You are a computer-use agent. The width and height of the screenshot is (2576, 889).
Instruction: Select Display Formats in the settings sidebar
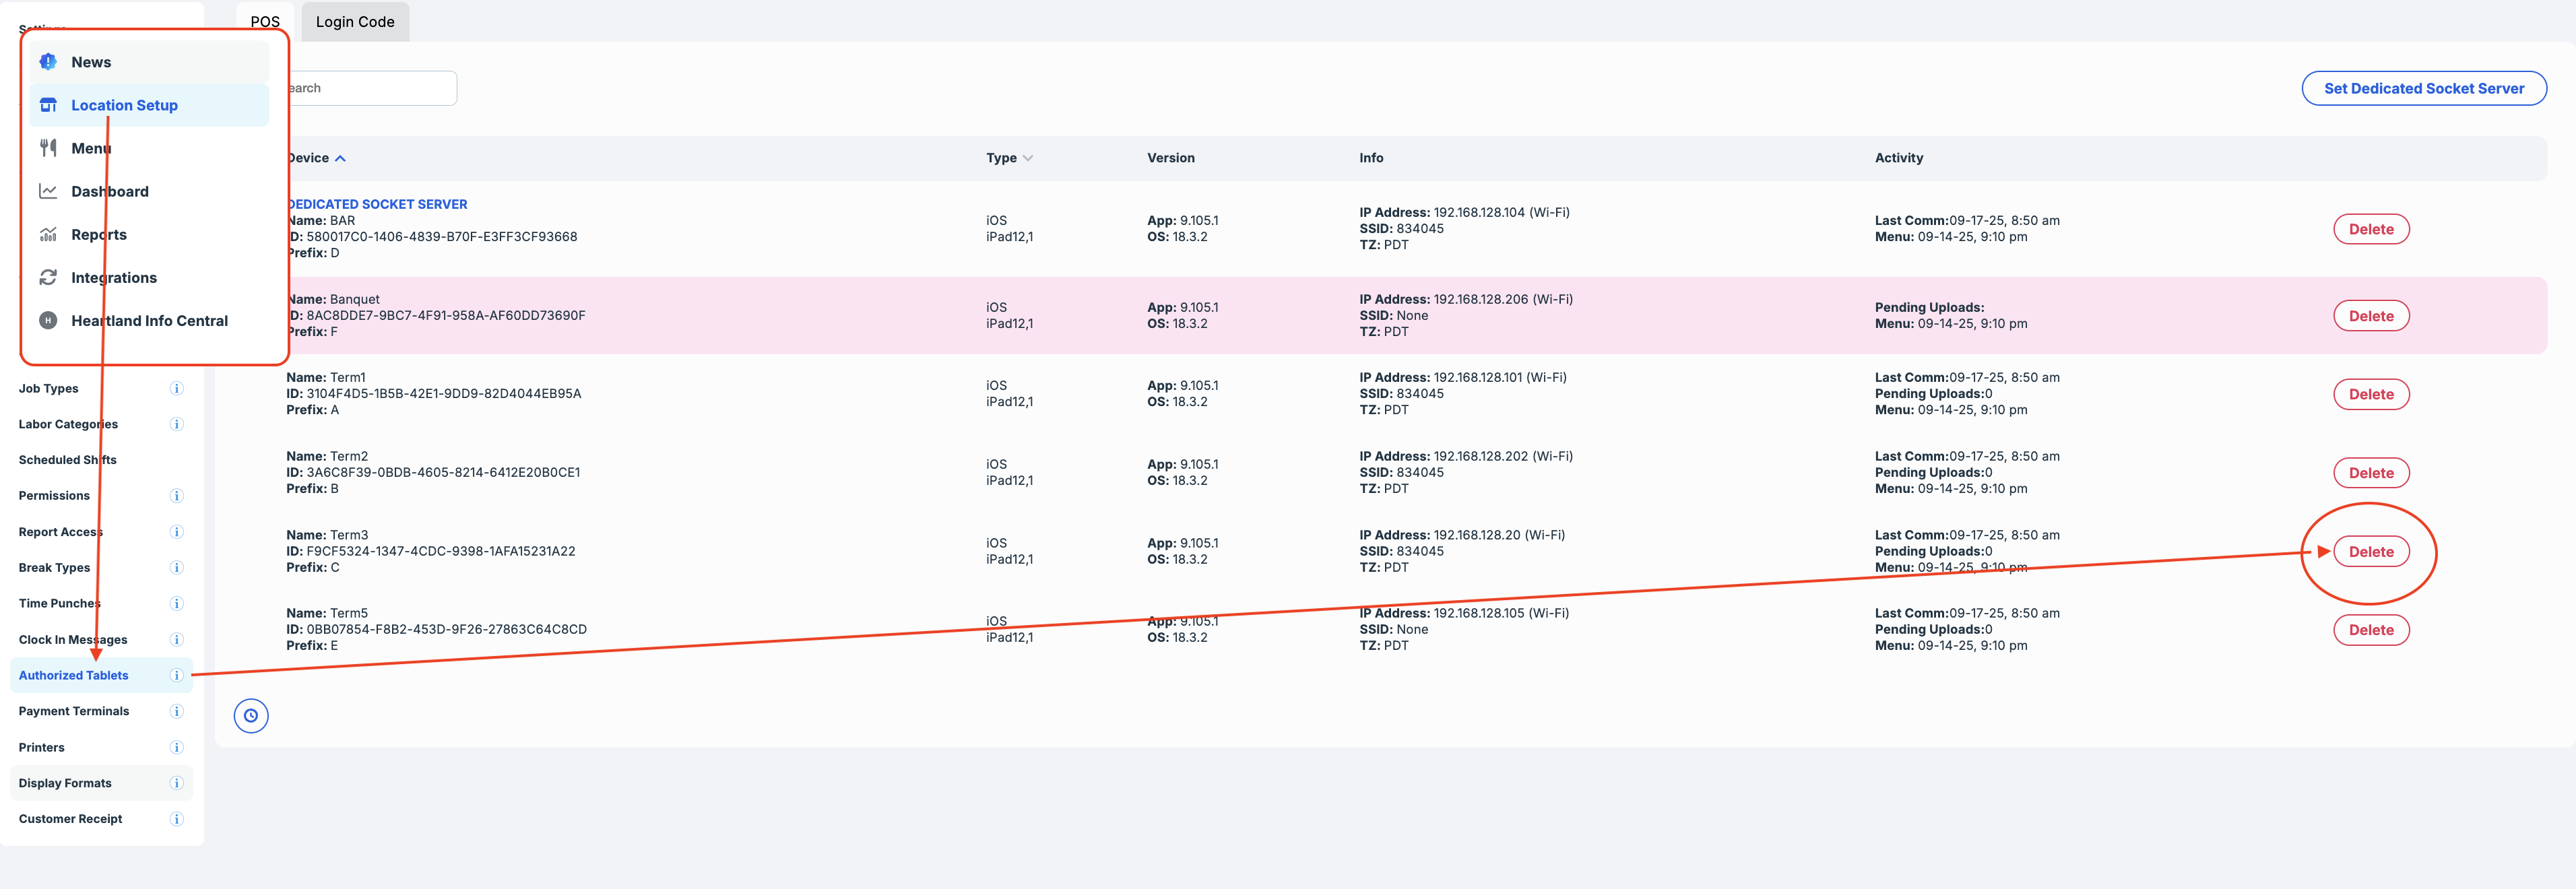65,783
